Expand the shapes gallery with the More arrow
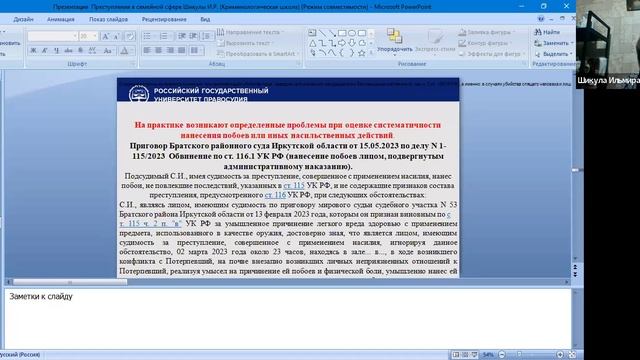The image size is (640, 360). (371, 53)
